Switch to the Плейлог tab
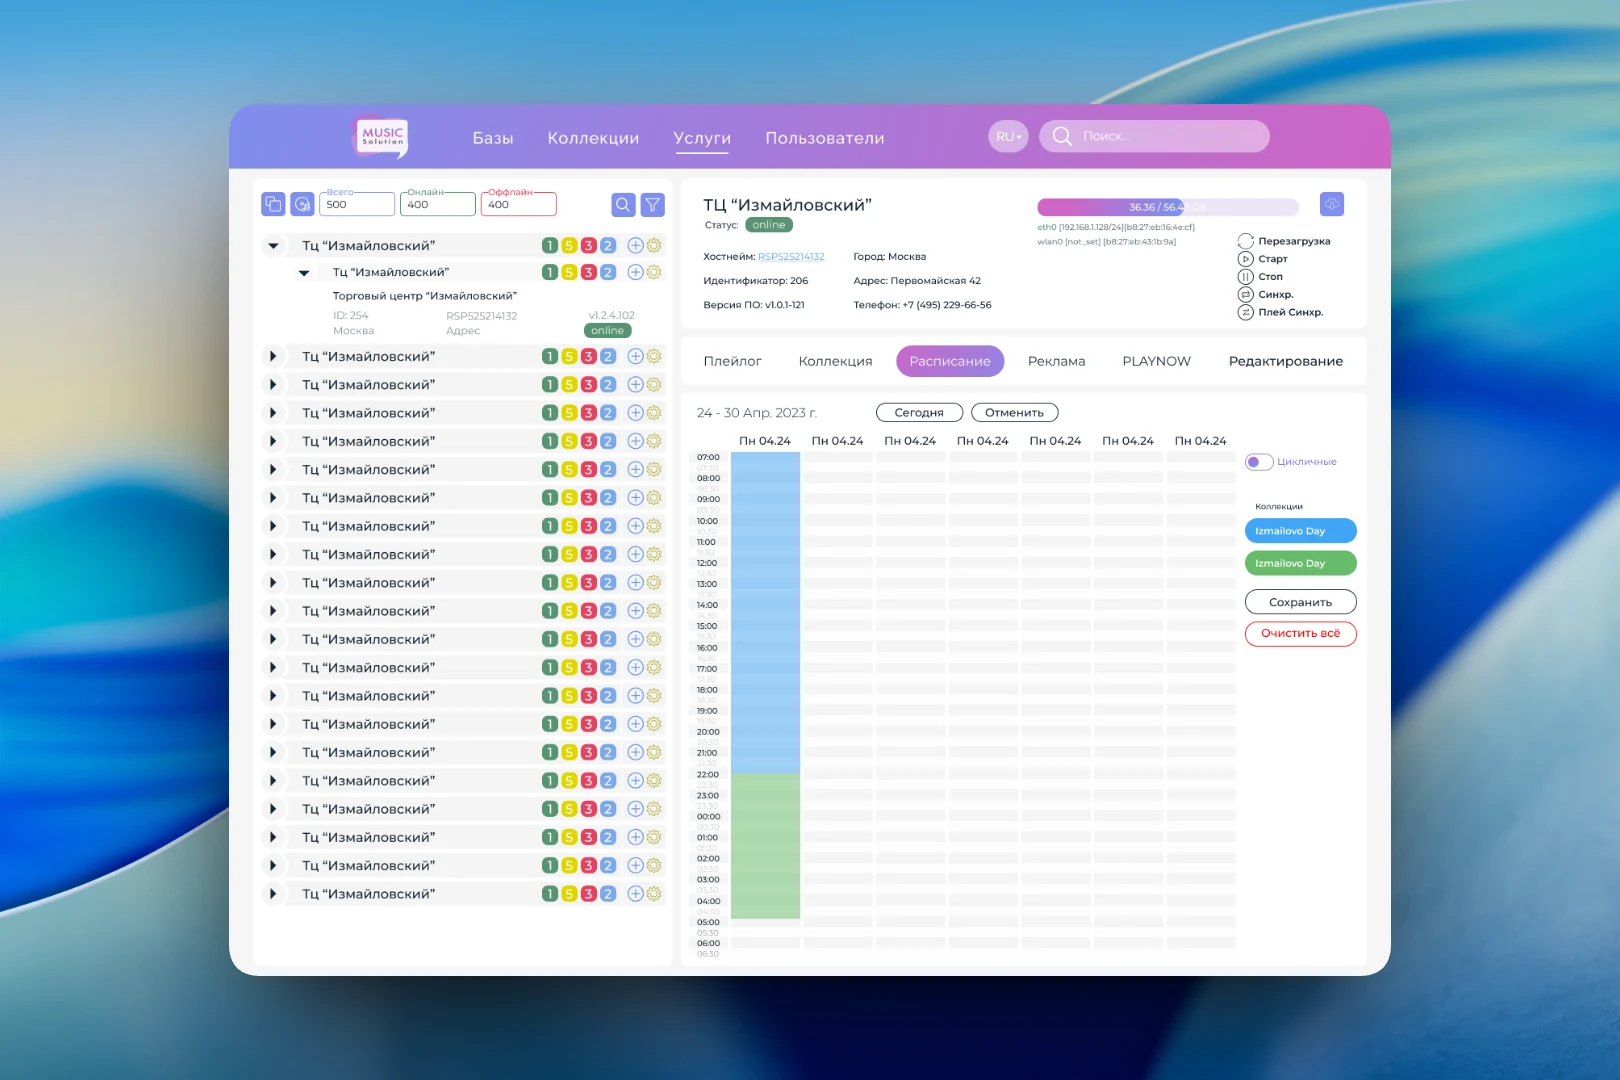This screenshot has height=1080, width=1620. (732, 361)
